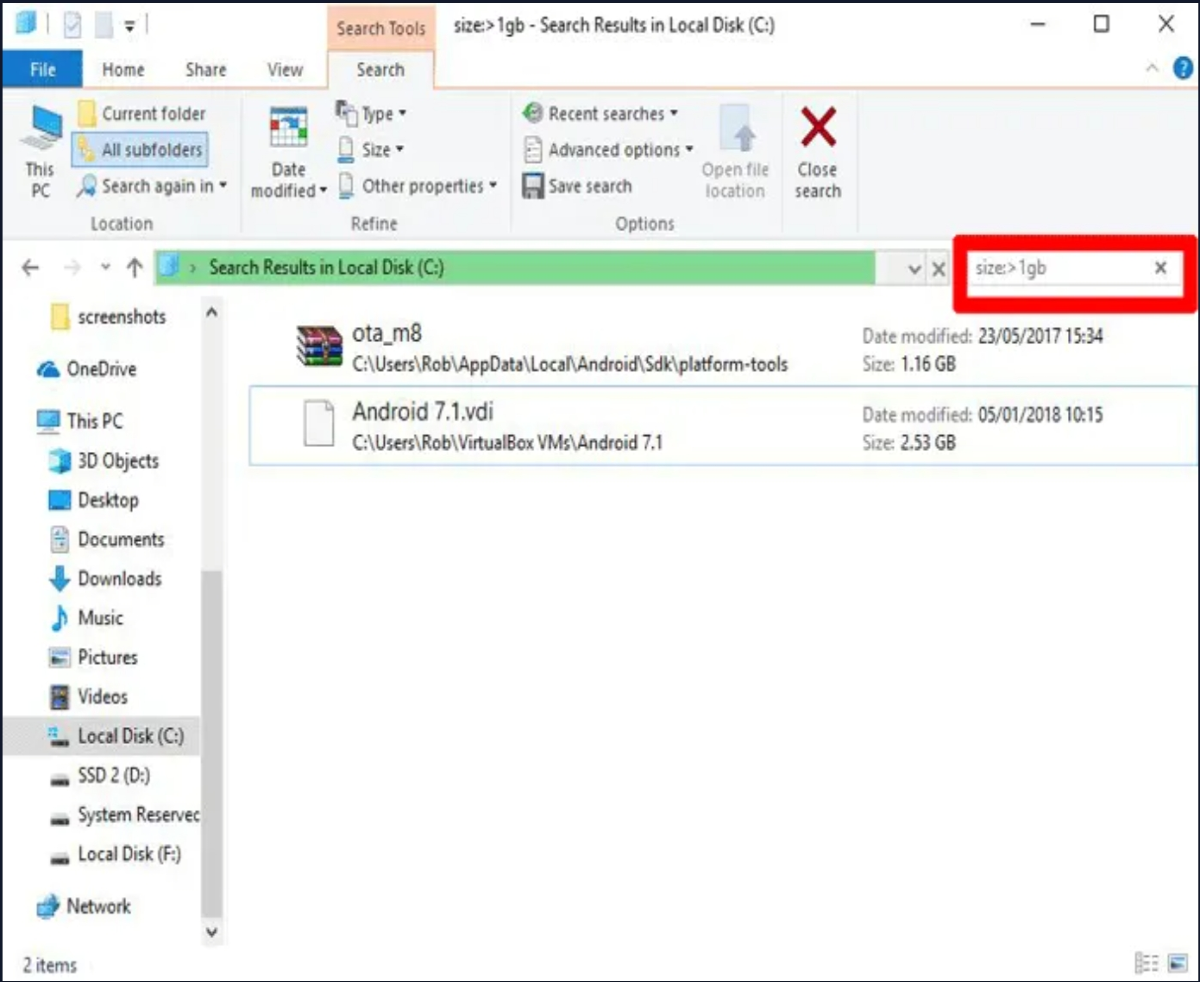Open Recent searches dropdown
Viewport: 1200px width, 982px height.
click(x=600, y=114)
